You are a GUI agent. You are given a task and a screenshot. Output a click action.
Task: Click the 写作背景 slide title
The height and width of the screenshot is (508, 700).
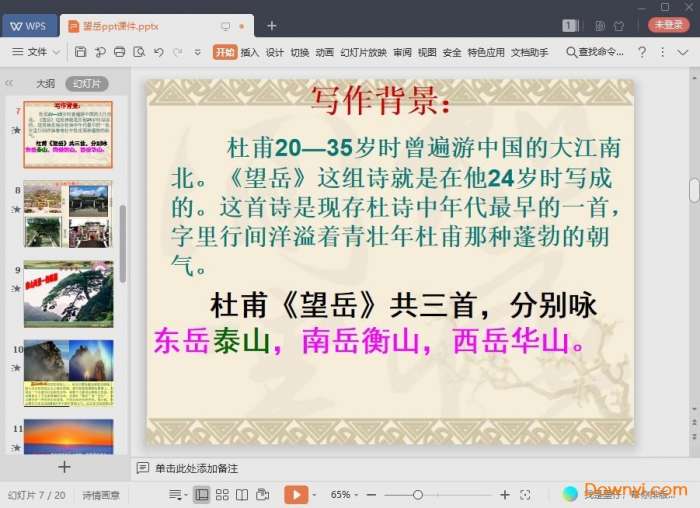[380, 100]
